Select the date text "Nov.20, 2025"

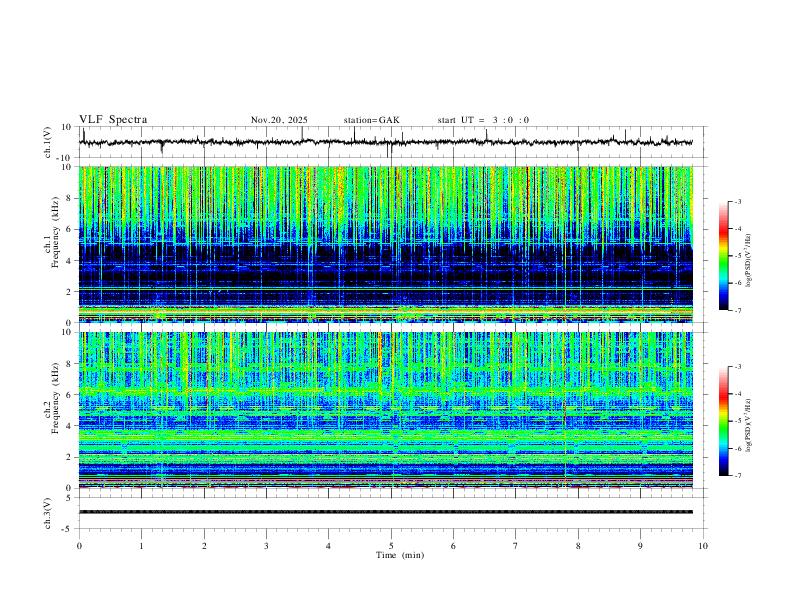(x=279, y=120)
